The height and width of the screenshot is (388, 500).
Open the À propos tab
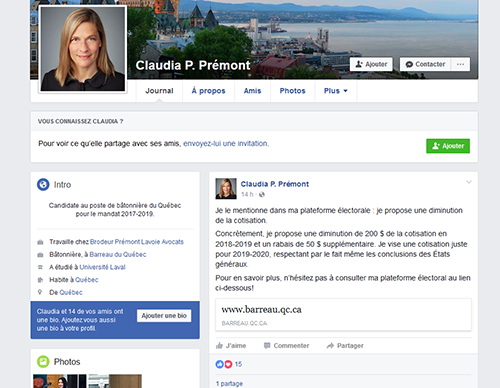tap(208, 91)
